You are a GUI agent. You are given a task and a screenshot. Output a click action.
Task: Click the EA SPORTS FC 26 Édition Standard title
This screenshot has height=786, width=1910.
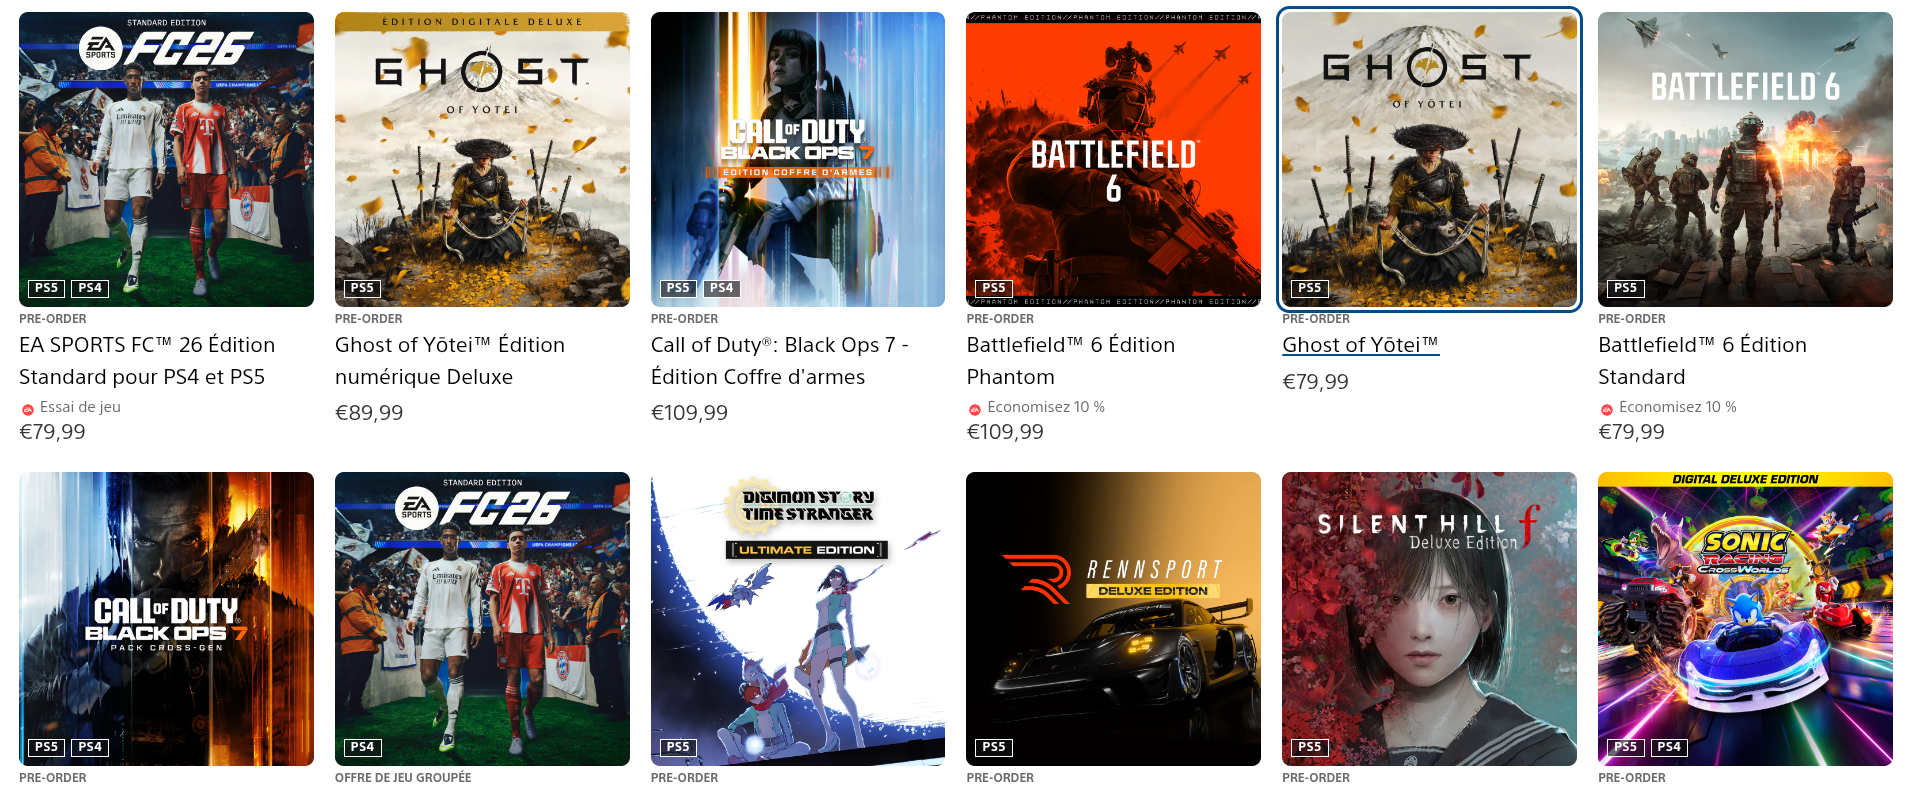[x=147, y=361]
